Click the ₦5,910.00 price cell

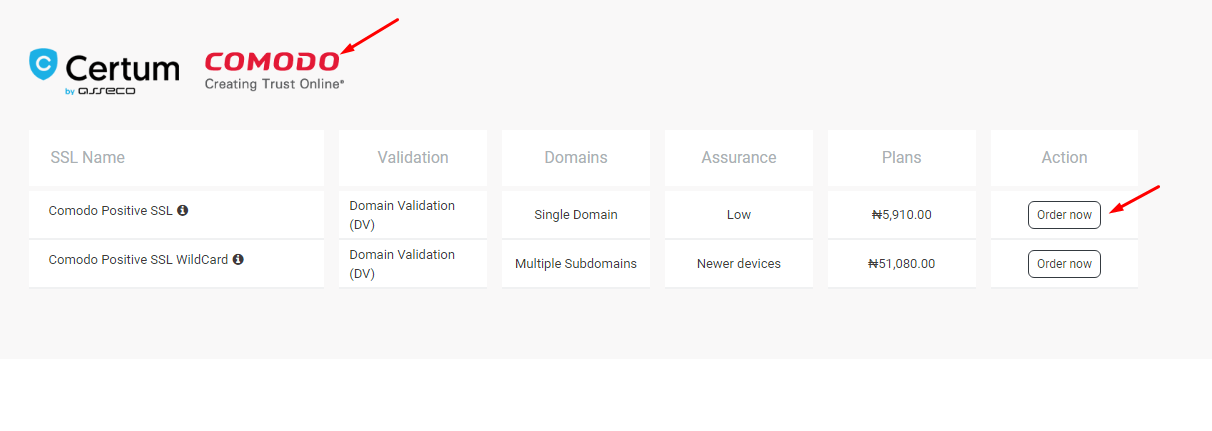coord(902,214)
